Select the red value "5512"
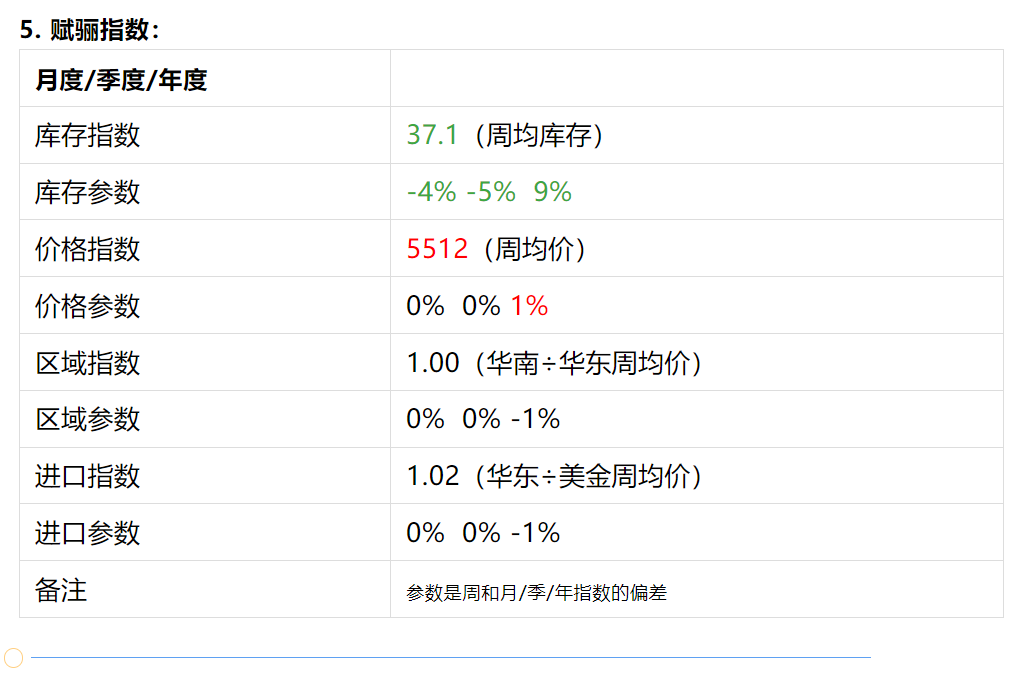Viewport: 1027px width, 689px height. (x=438, y=249)
